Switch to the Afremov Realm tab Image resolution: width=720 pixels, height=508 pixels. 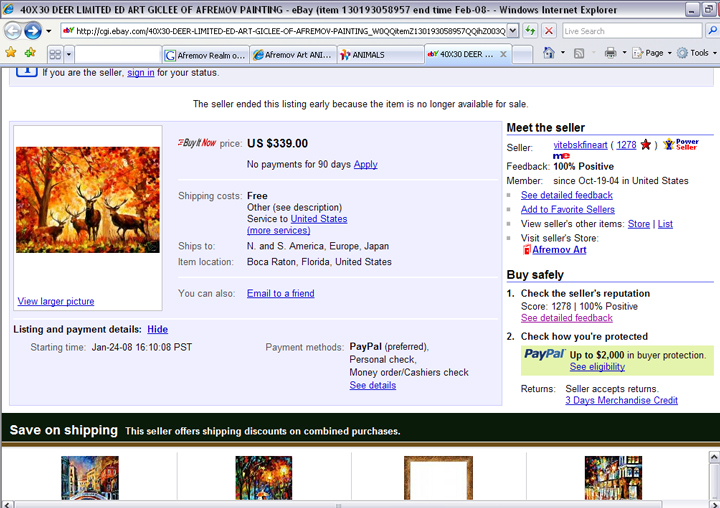206,55
